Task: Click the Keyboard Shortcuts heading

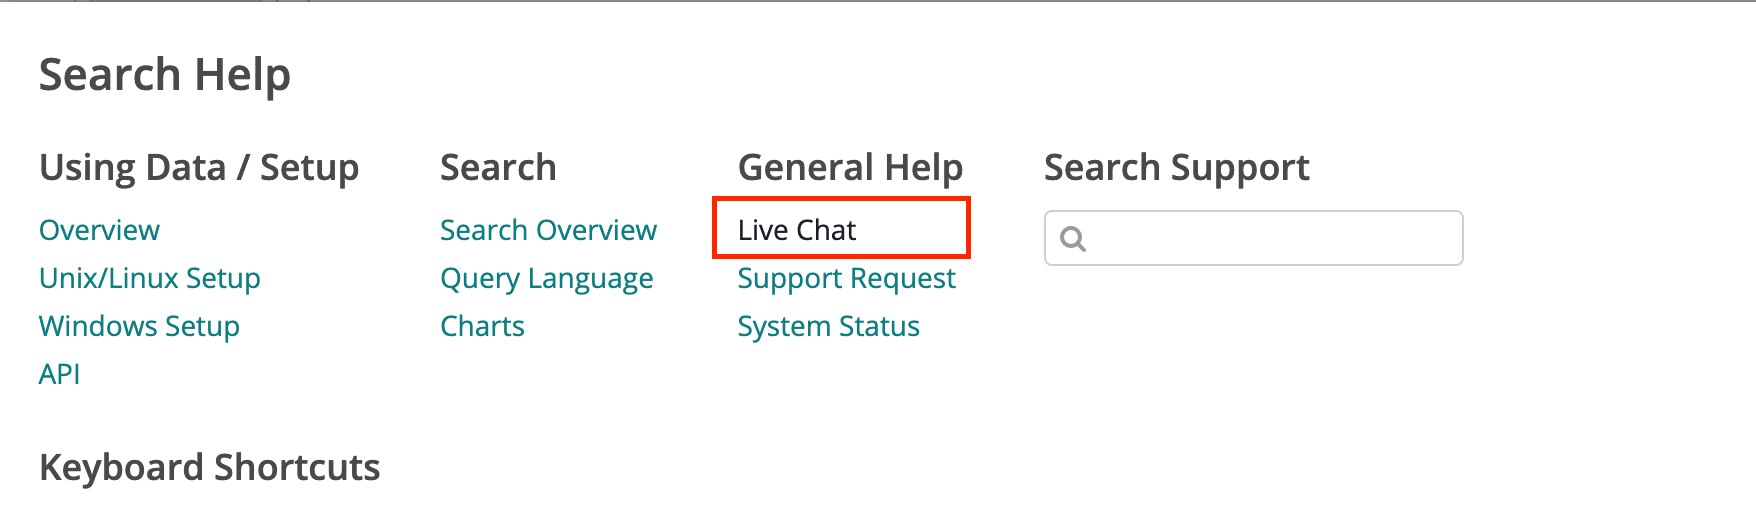Action: point(210,467)
